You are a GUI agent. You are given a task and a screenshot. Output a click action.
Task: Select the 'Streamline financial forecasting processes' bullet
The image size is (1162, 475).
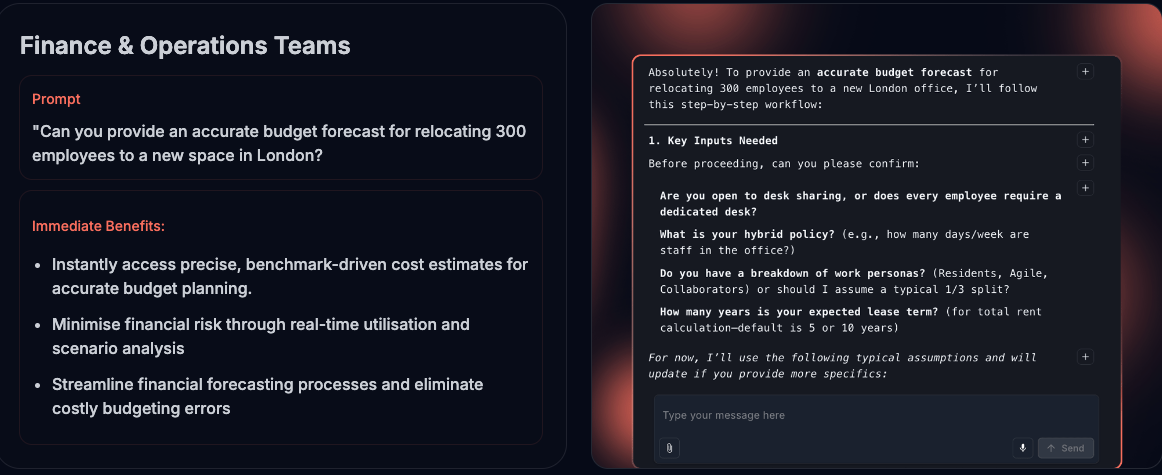(268, 396)
